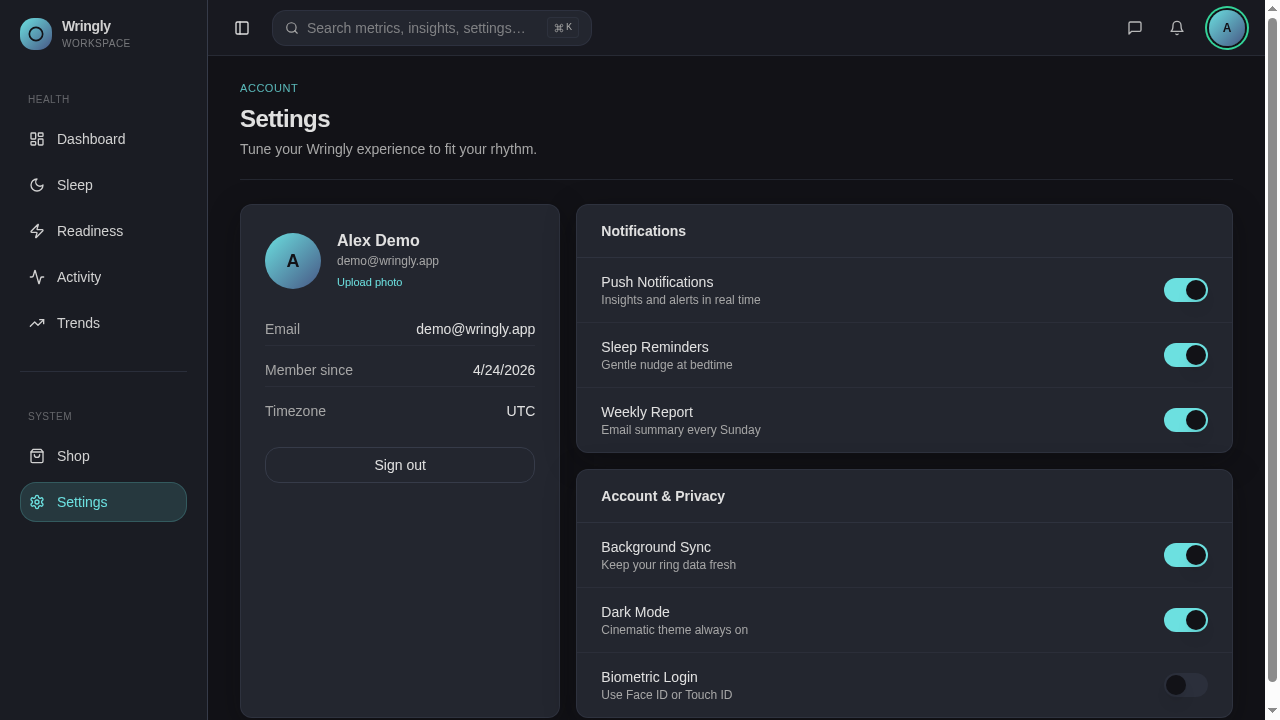Click the Readiness lightning bolt icon
The image size is (1280, 720).
tap(37, 231)
